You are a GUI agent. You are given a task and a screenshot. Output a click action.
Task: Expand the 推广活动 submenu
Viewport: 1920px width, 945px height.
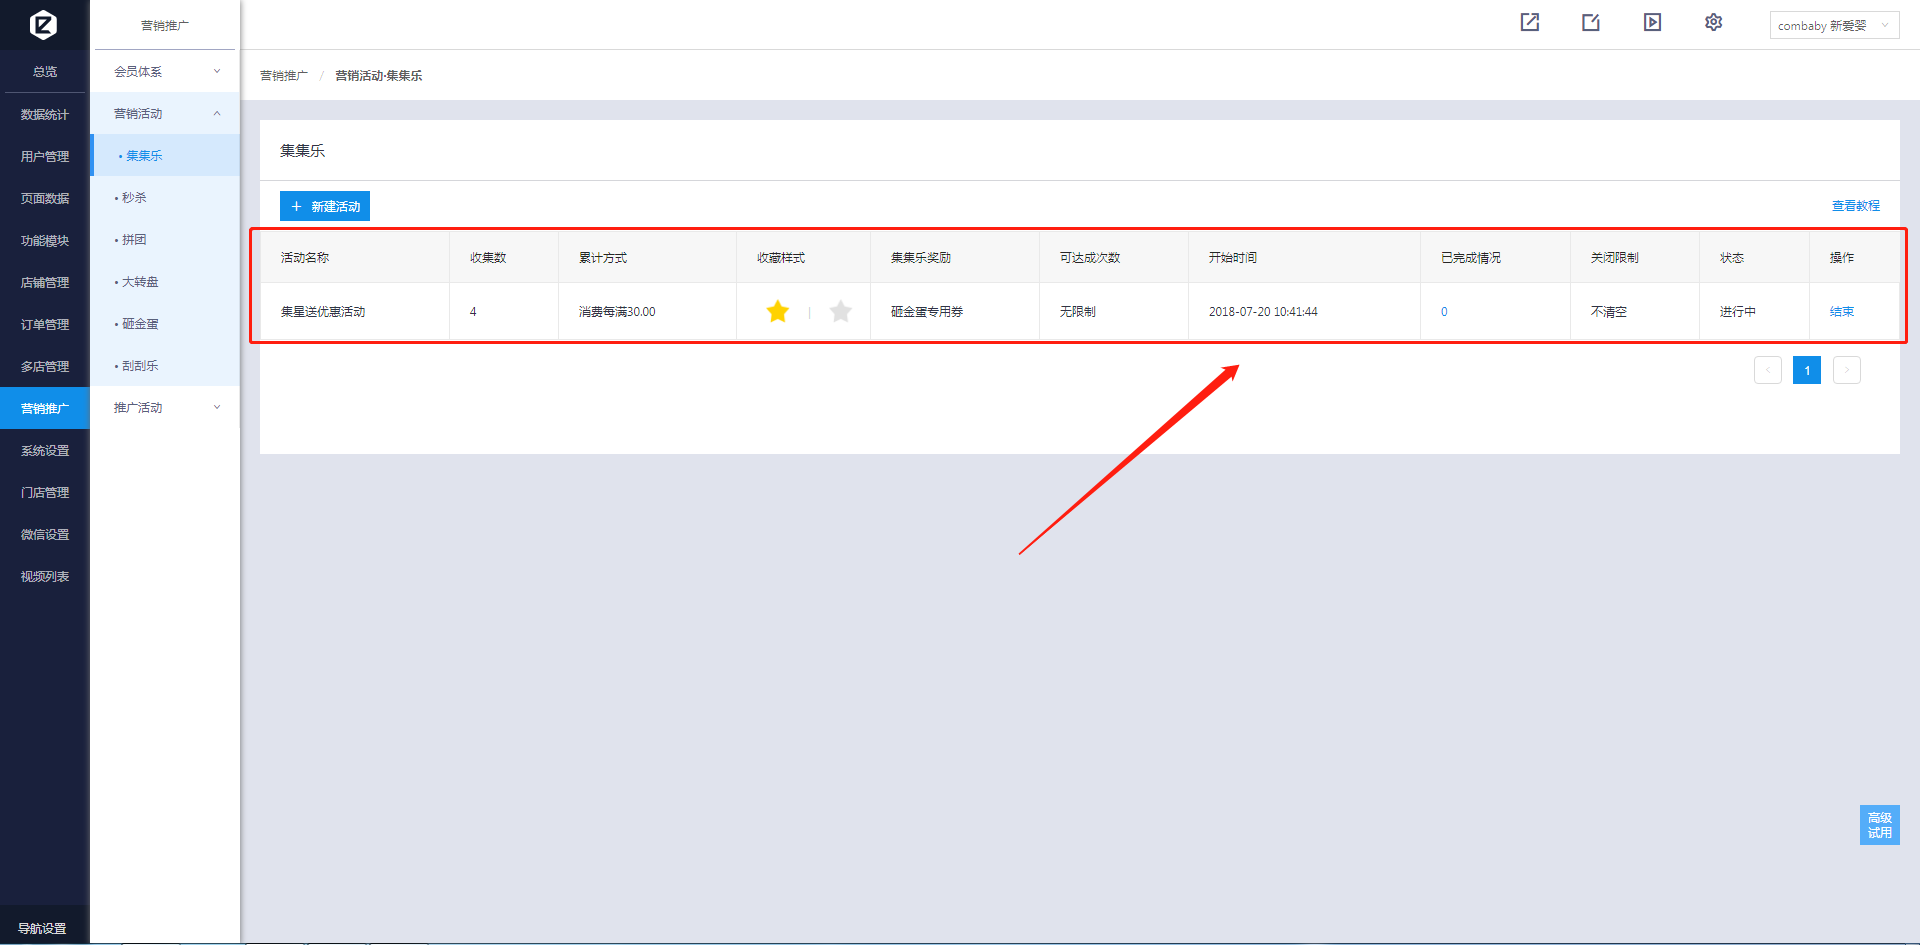pos(165,408)
